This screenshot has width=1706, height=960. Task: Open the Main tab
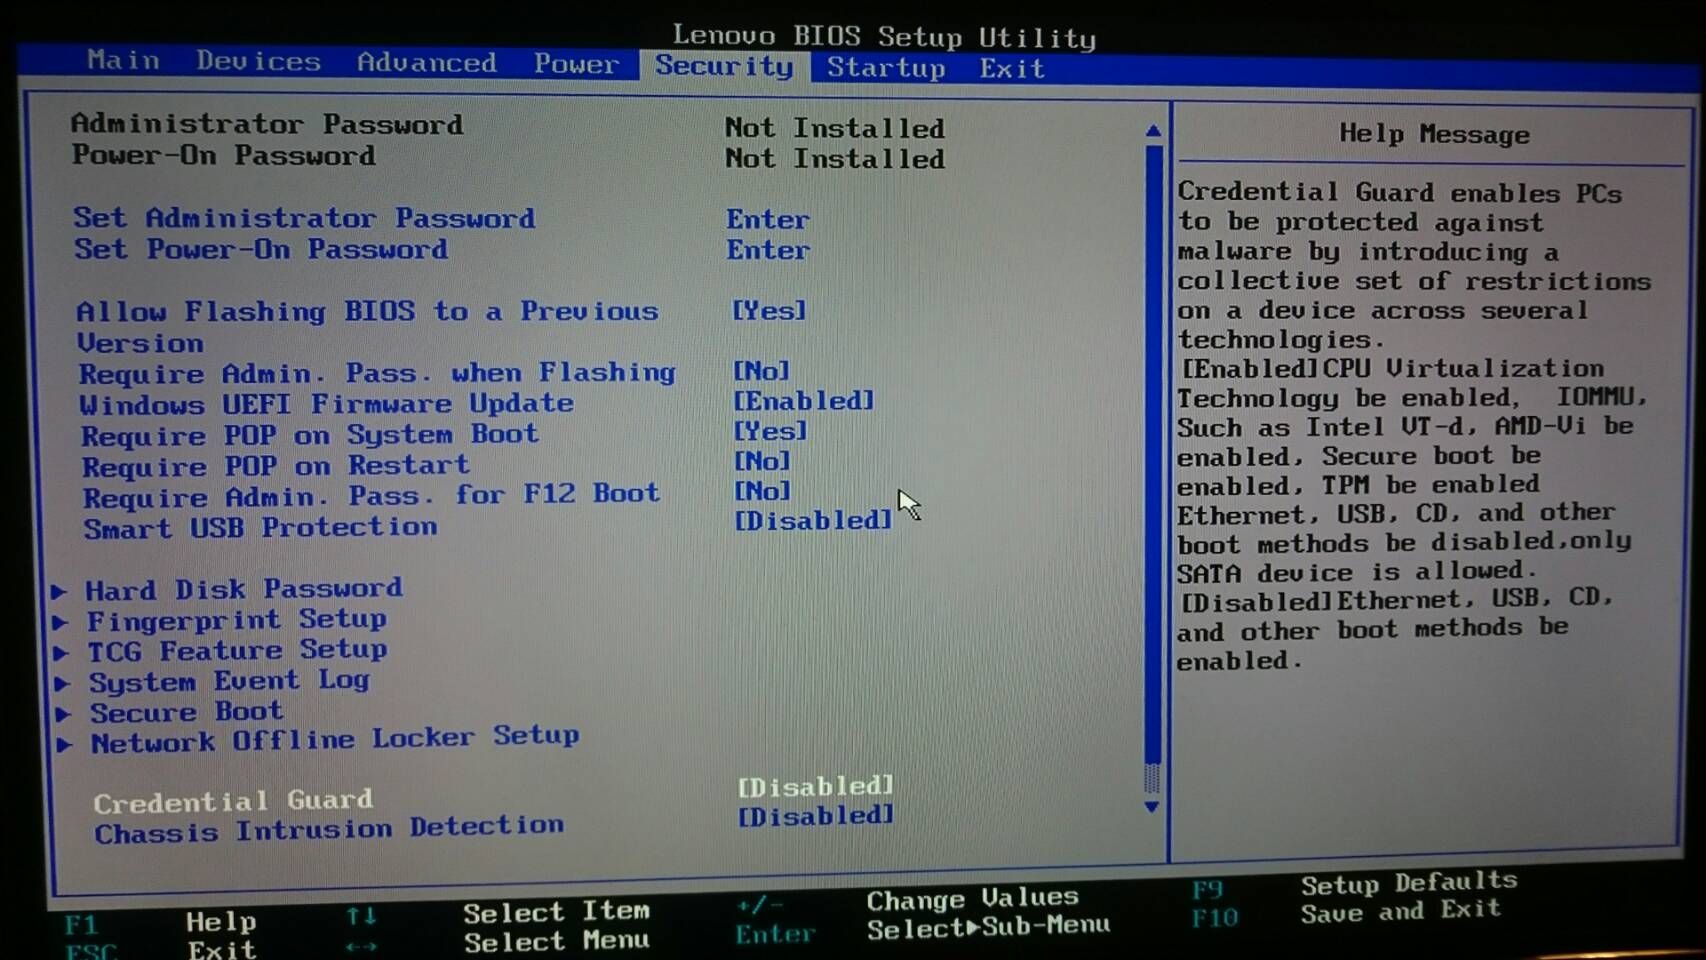[x=123, y=61]
